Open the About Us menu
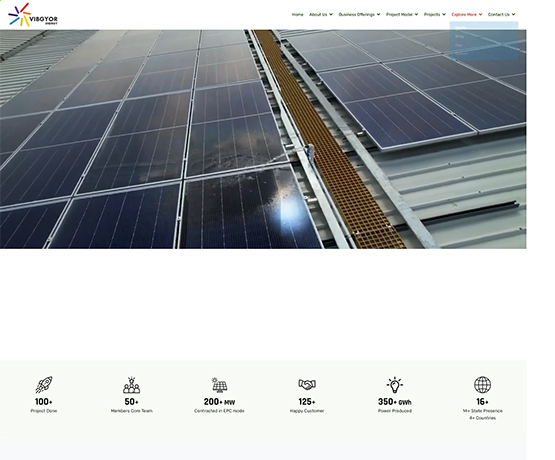555x460 pixels. 321,15
